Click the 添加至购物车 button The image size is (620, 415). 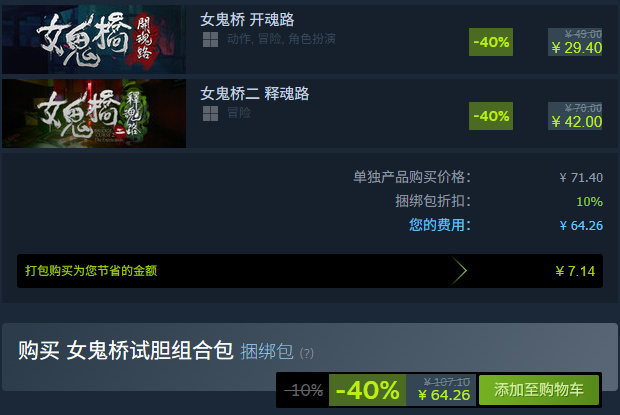[x=539, y=390]
